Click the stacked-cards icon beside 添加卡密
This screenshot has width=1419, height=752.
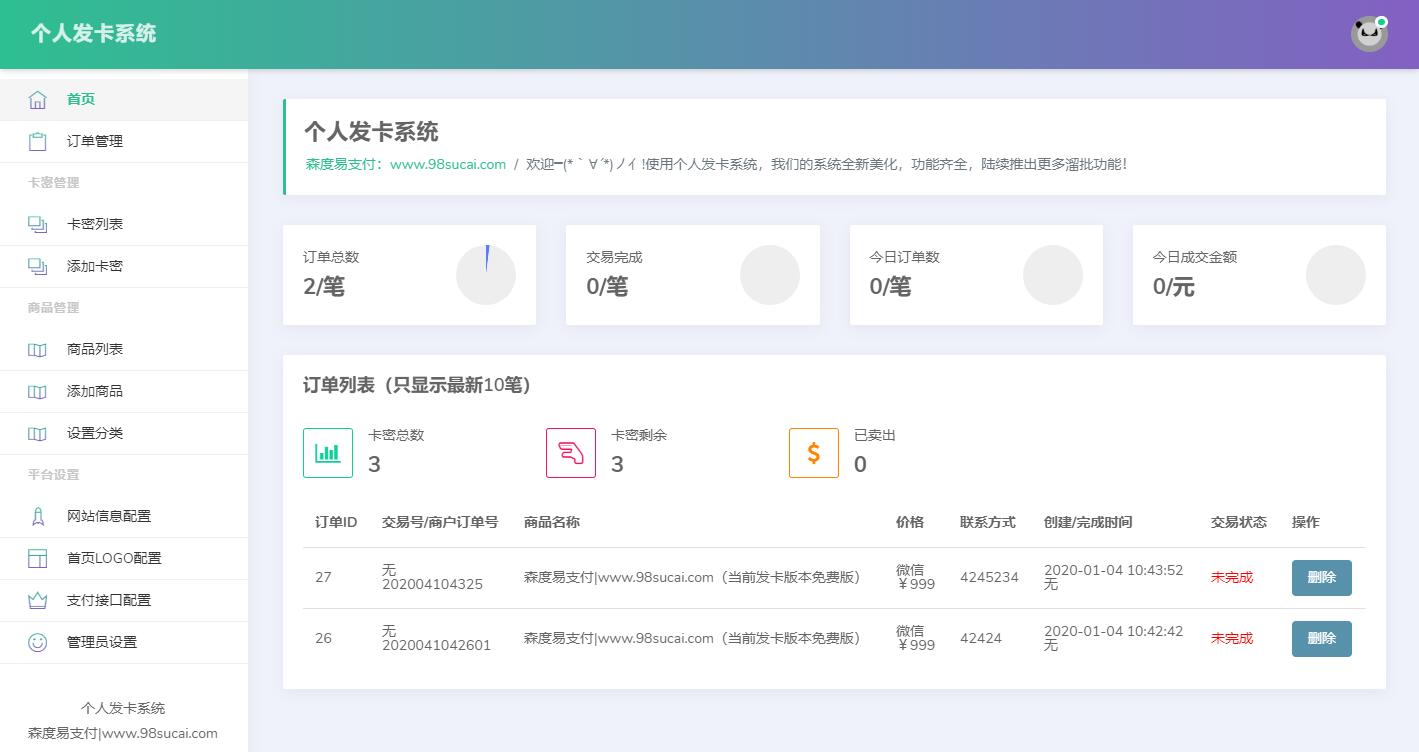click(38, 266)
